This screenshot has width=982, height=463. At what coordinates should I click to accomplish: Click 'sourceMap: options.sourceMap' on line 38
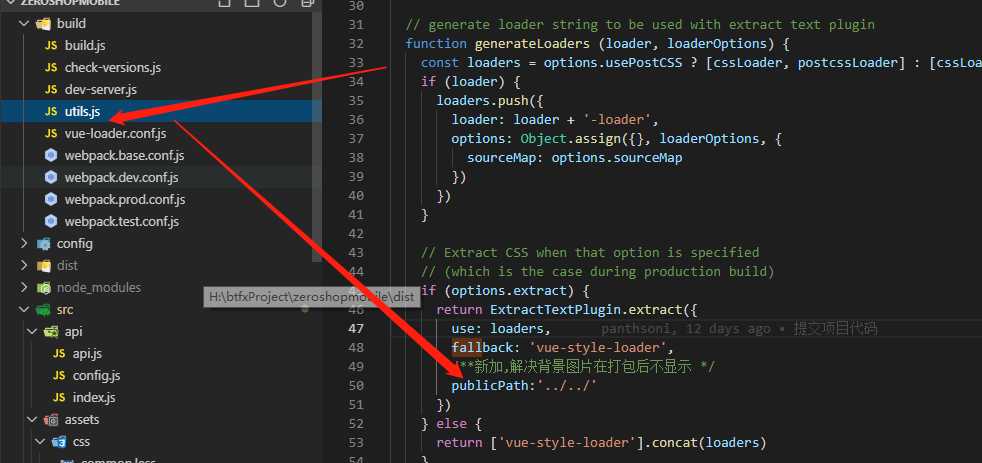coord(574,158)
